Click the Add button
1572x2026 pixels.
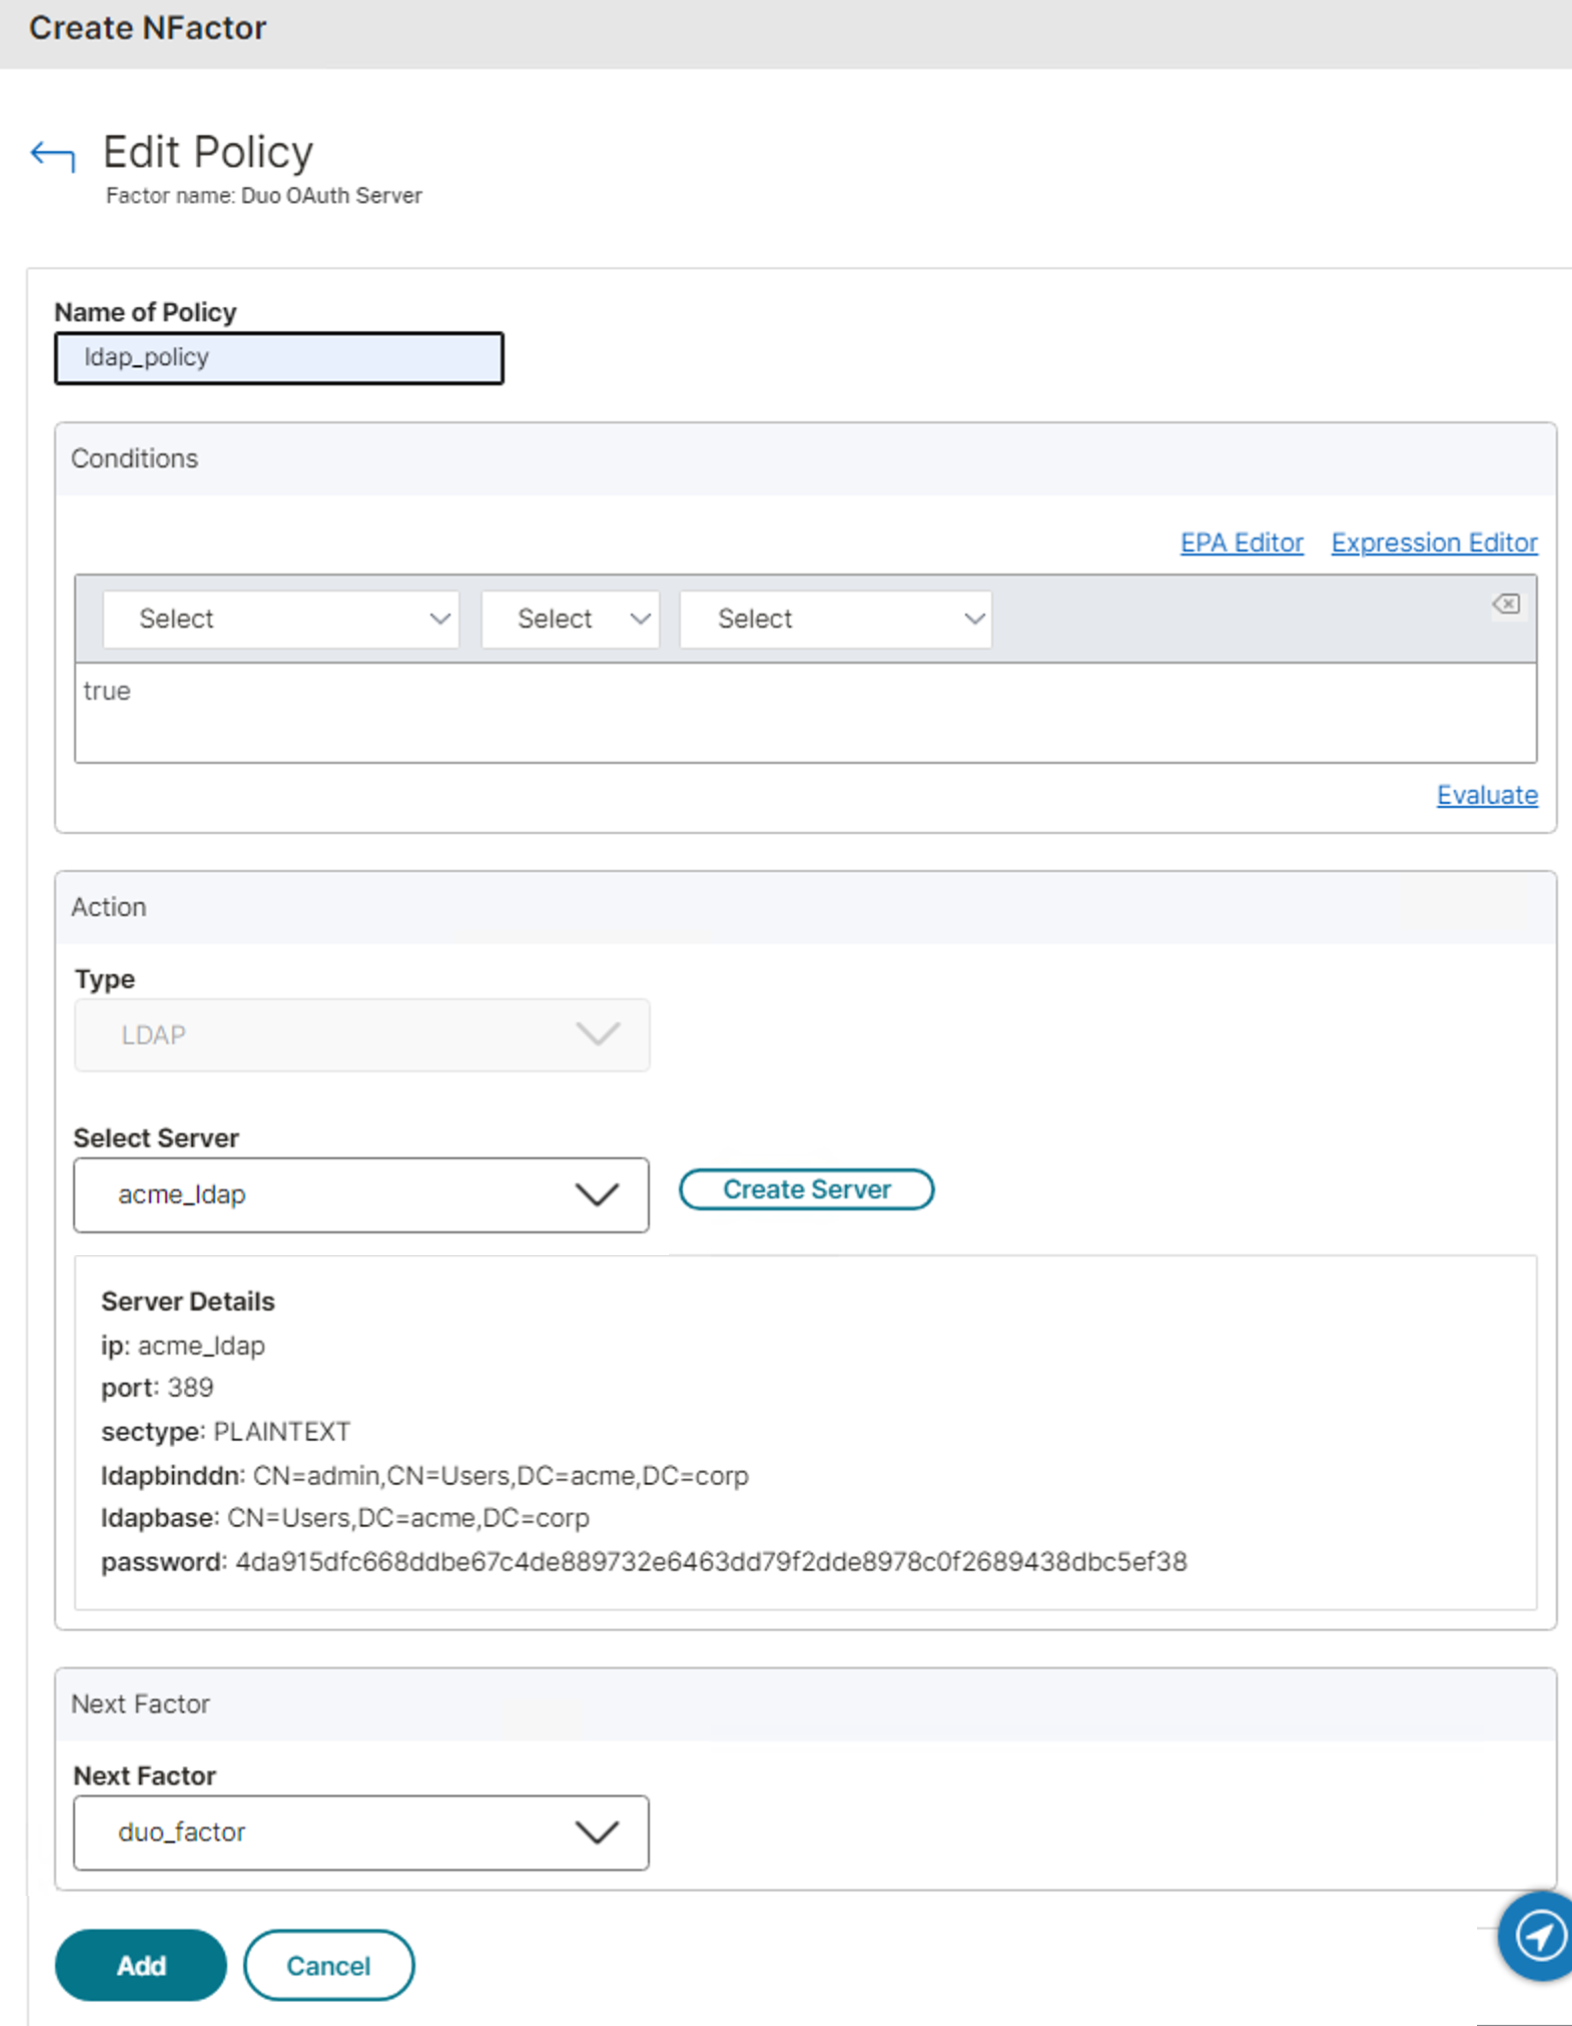tap(141, 1965)
